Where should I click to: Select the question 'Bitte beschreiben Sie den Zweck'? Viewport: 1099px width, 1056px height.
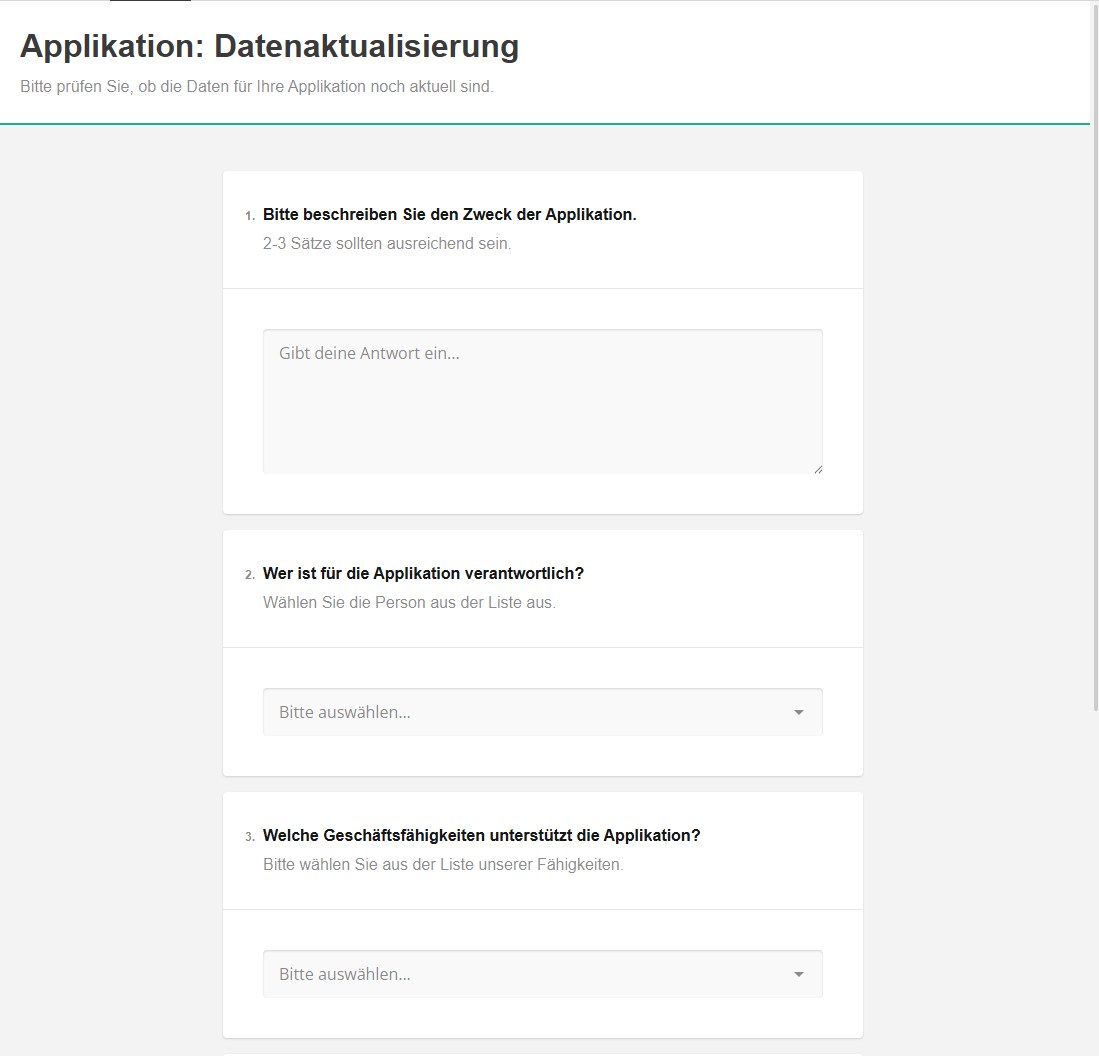point(449,214)
